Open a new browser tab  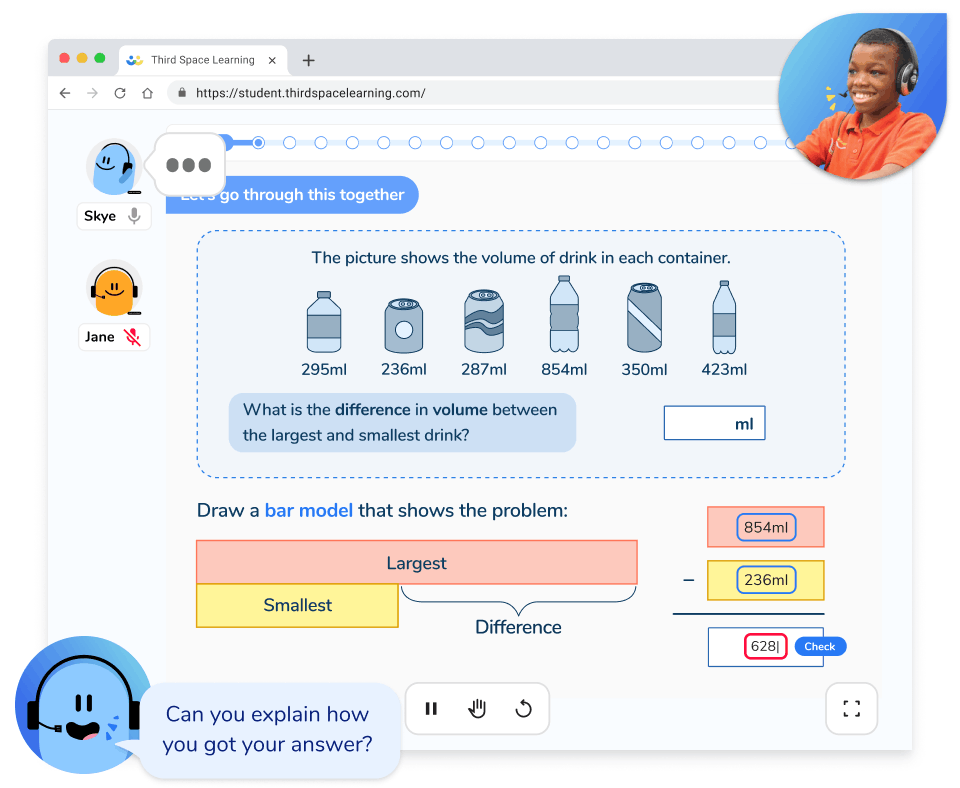pos(308,60)
